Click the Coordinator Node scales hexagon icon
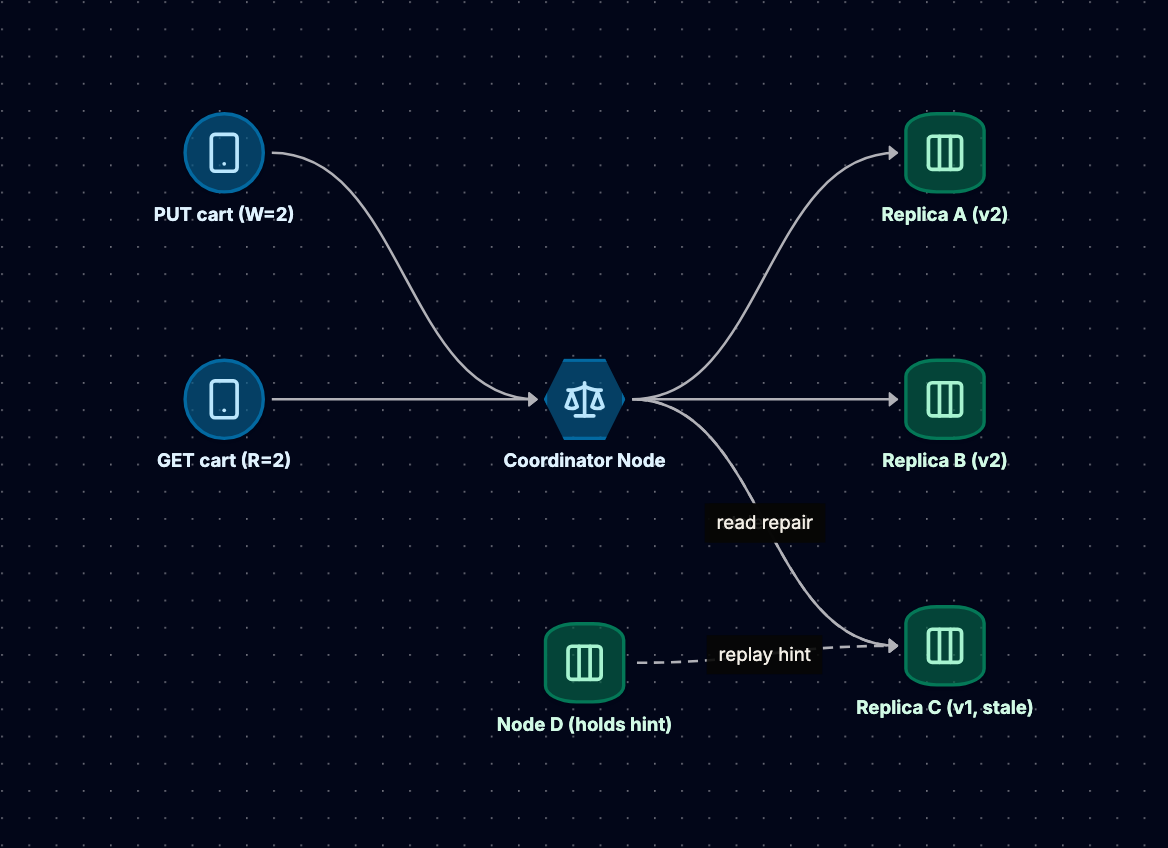This screenshot has height=848, width=1168. pos(585,399)
